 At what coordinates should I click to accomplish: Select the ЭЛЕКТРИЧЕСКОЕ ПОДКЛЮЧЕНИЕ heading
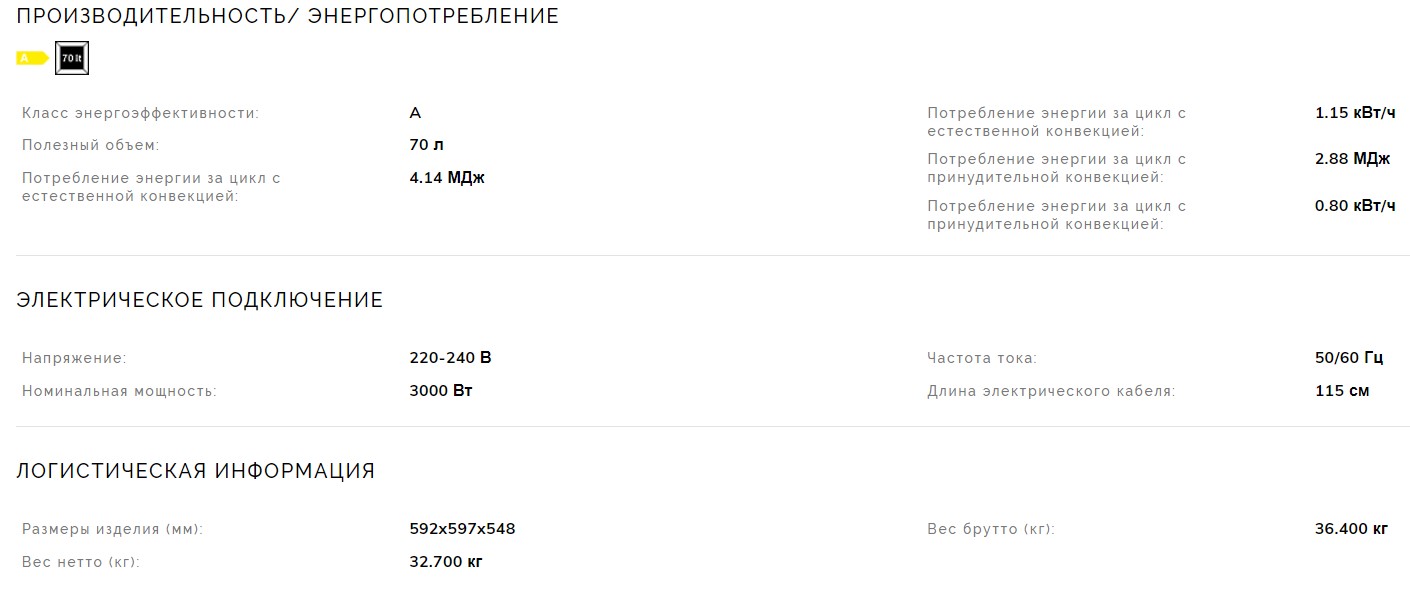click(x=200, y=300)
